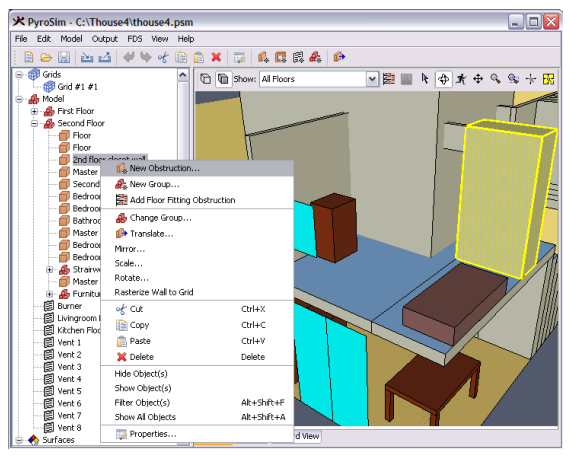Select the pan four-arrow tool
Viewport: 573px width, 458px height.
tap(478, 79)
